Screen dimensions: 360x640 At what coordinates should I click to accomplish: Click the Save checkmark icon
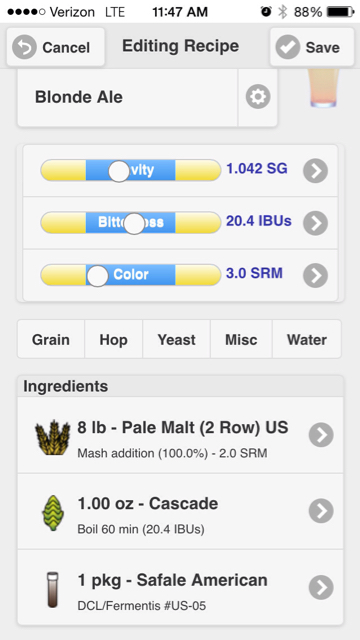288,47
